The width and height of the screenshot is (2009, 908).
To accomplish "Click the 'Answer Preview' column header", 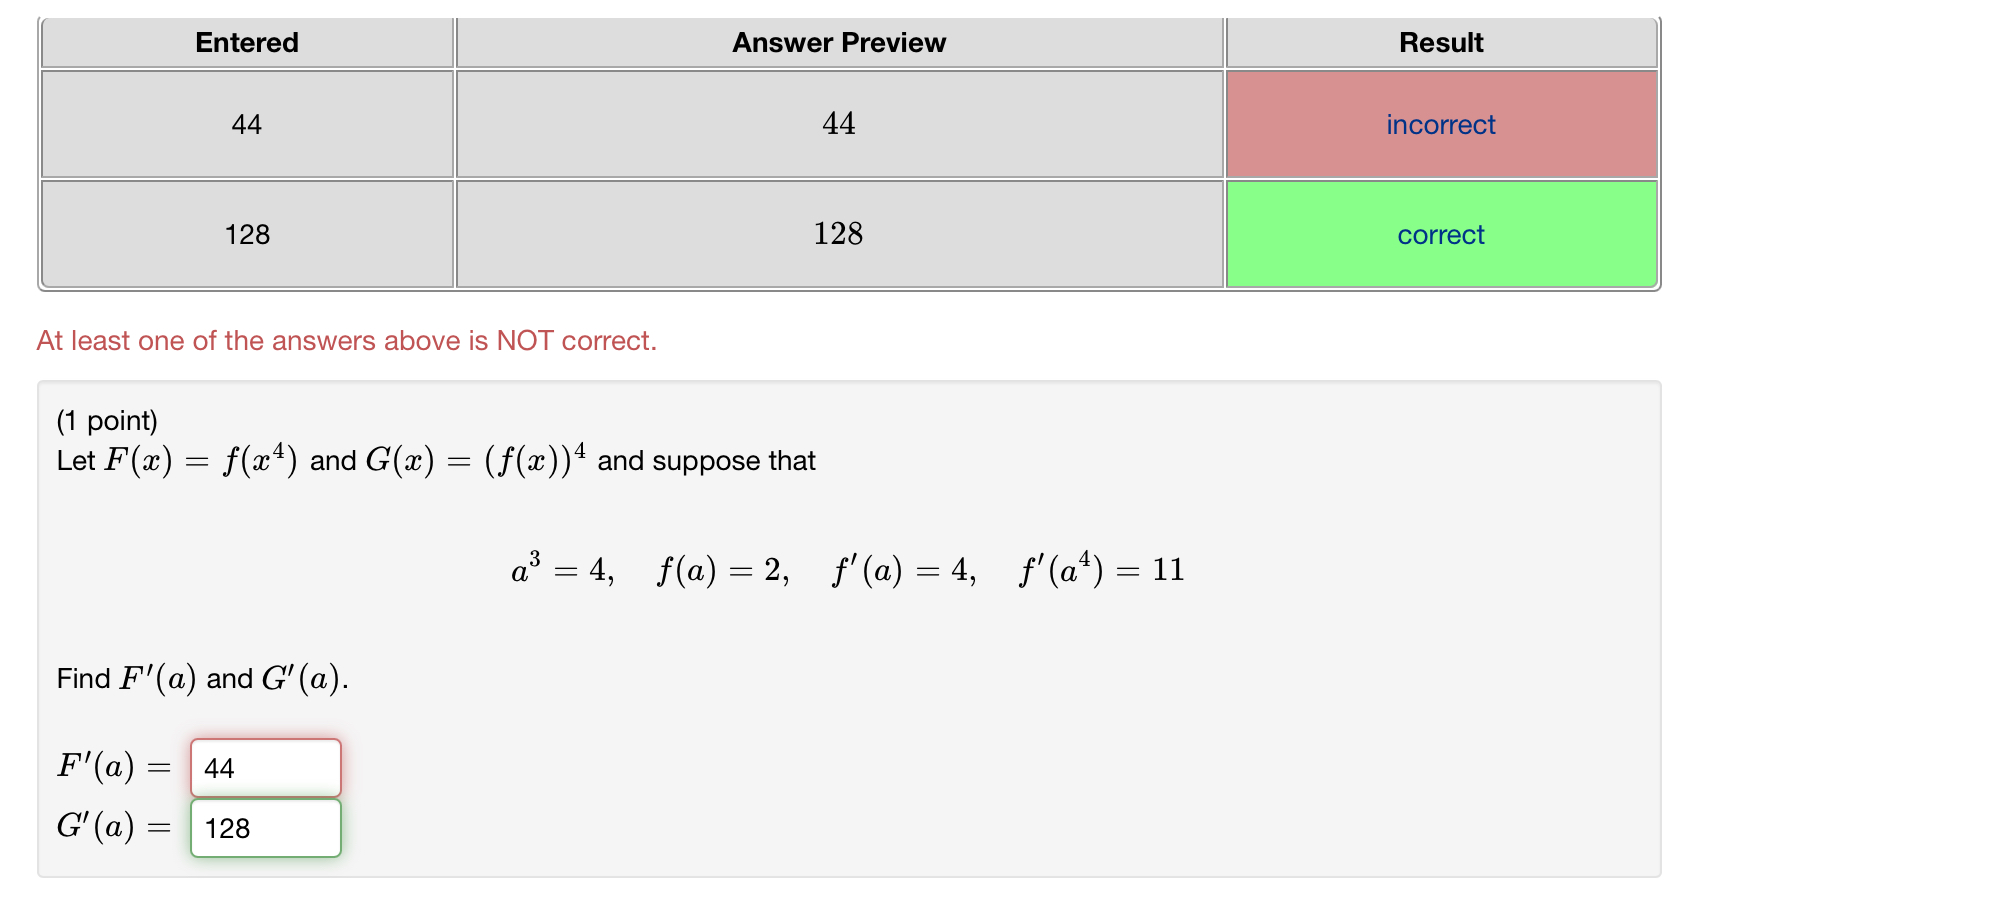I will click(839, 42).
